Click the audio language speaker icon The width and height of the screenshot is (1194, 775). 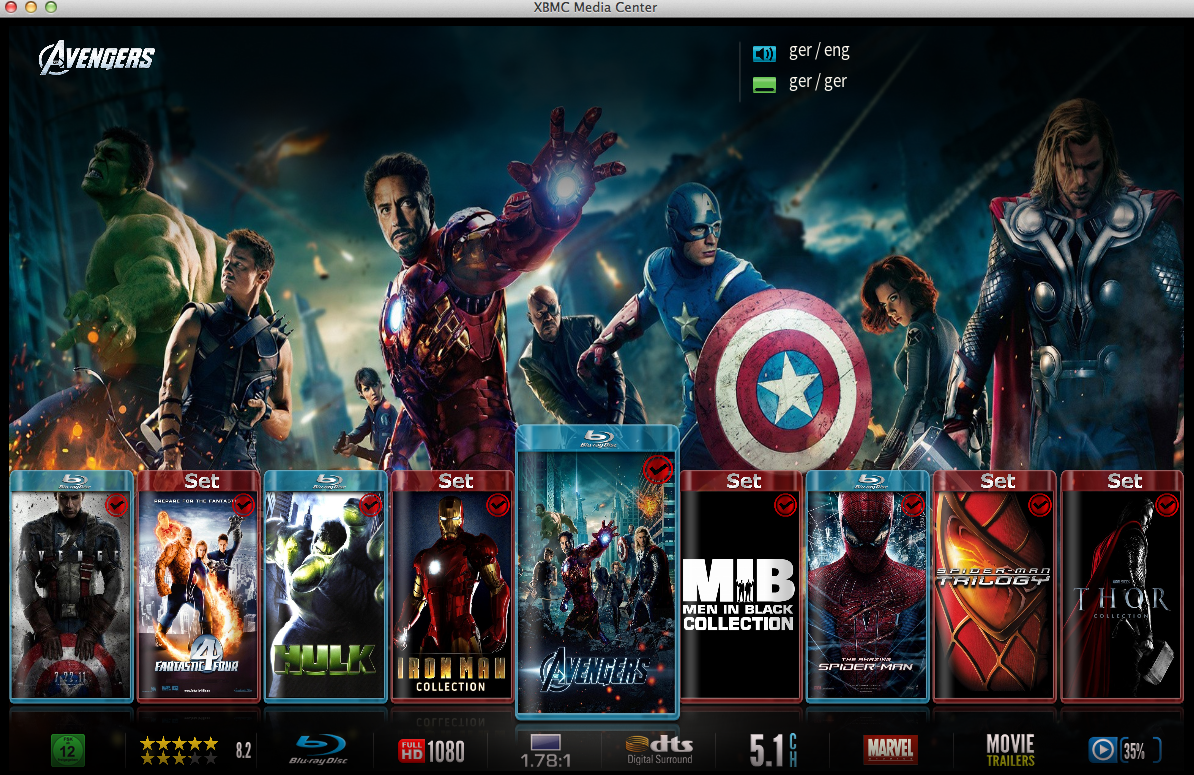(x=764, y=53)
